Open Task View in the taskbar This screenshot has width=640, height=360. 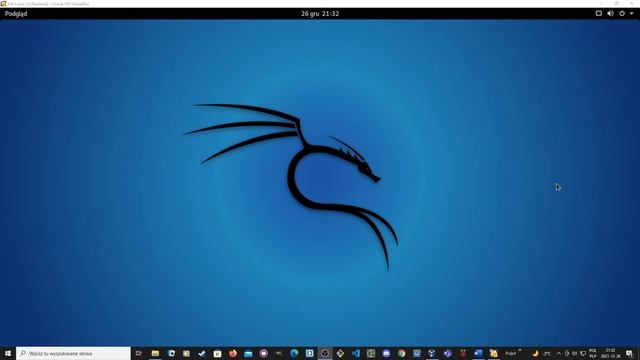tap(139, 353)
